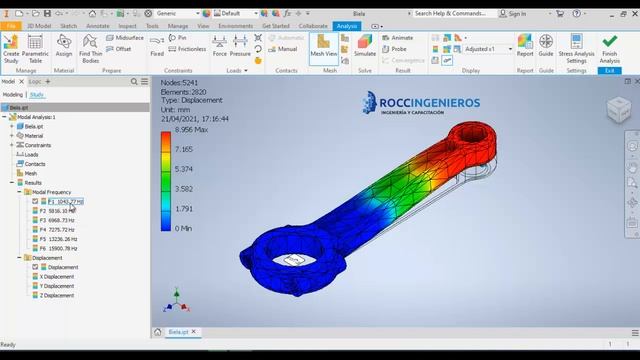This screenshot has height=360, width=640.
Task: Open the browser panel hamburger menu
Action: tap(144, 82)
